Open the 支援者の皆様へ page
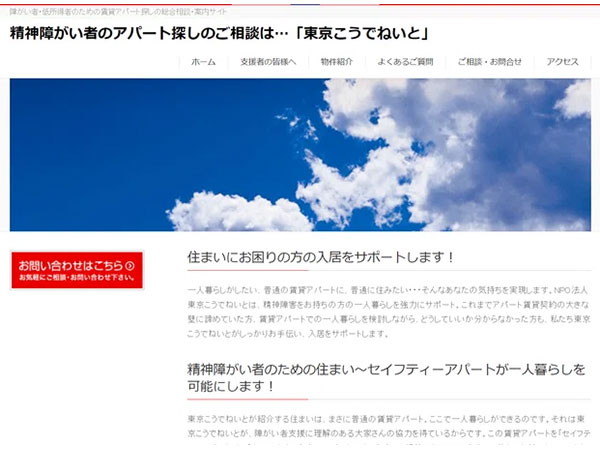 (268, 61)
